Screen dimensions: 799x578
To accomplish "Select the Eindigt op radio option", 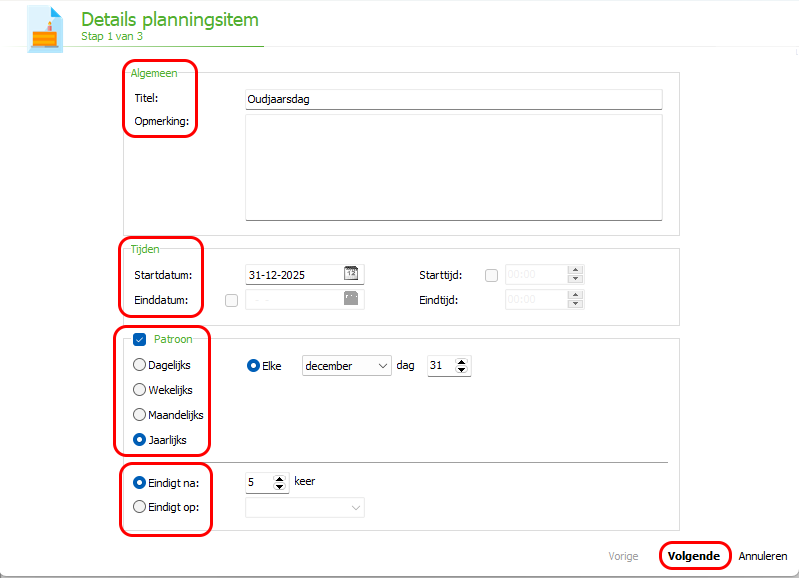I will click(x=139, y=507).
